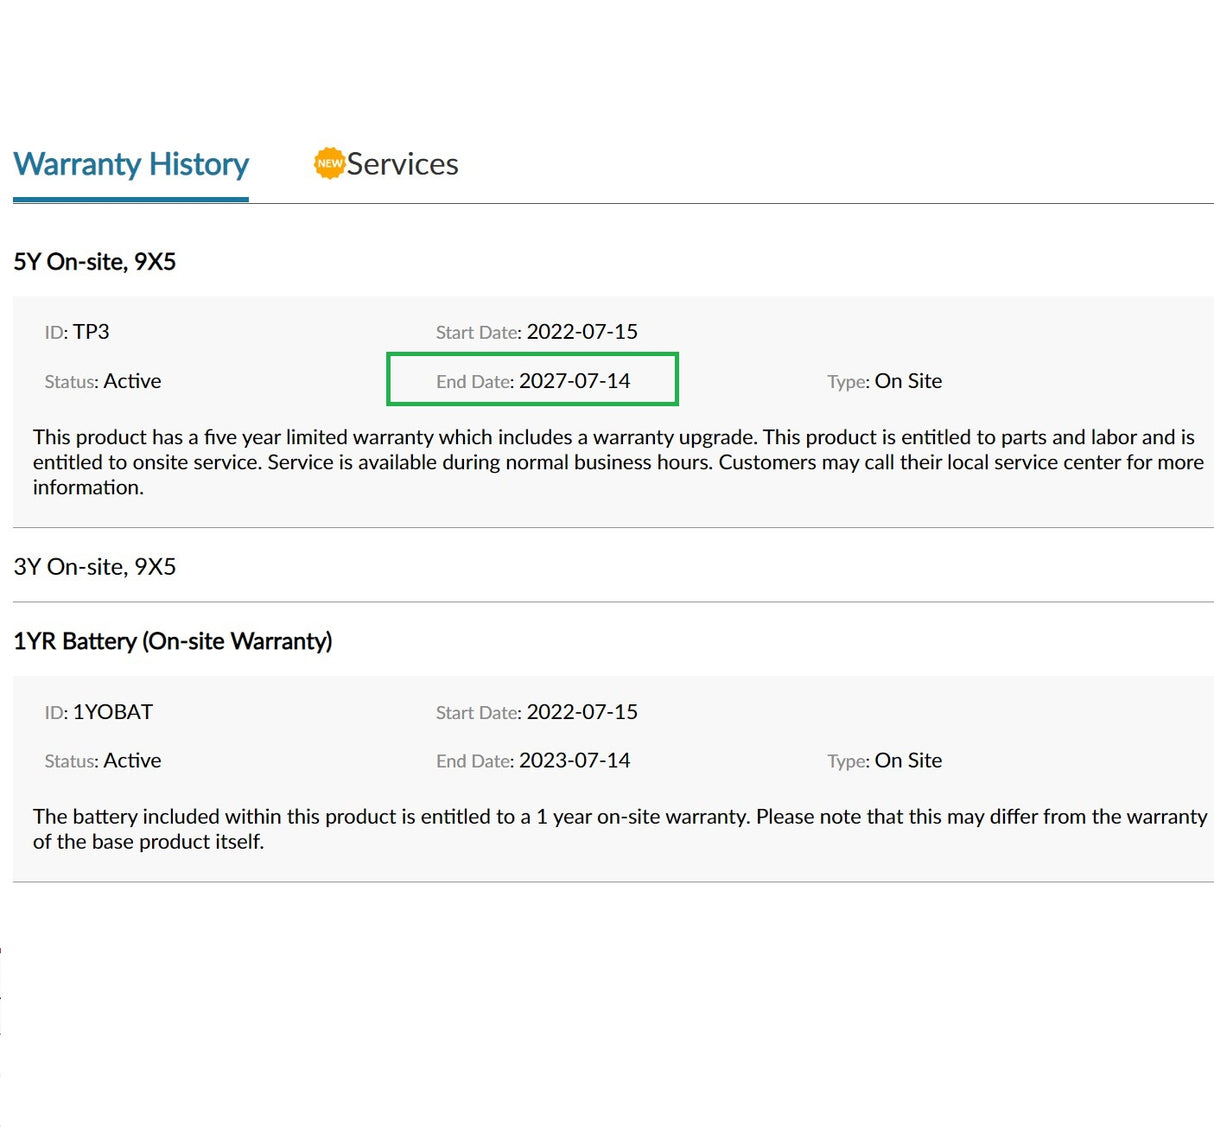
Task: Click the highlighted End Date 2027-07-14
Action: point(574,381)
